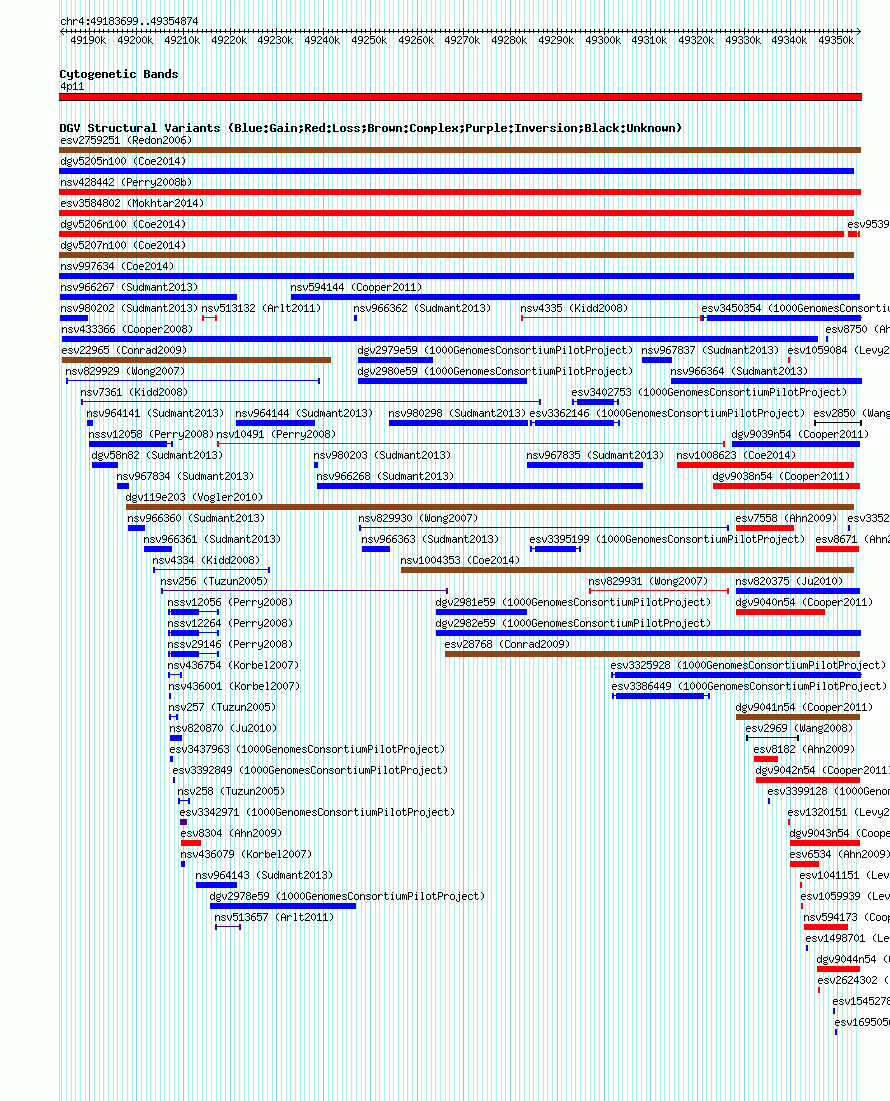This screenshot has width=890, height=1101.
Task: Click the esv3402753 variant label
Action: pos(709,393)
